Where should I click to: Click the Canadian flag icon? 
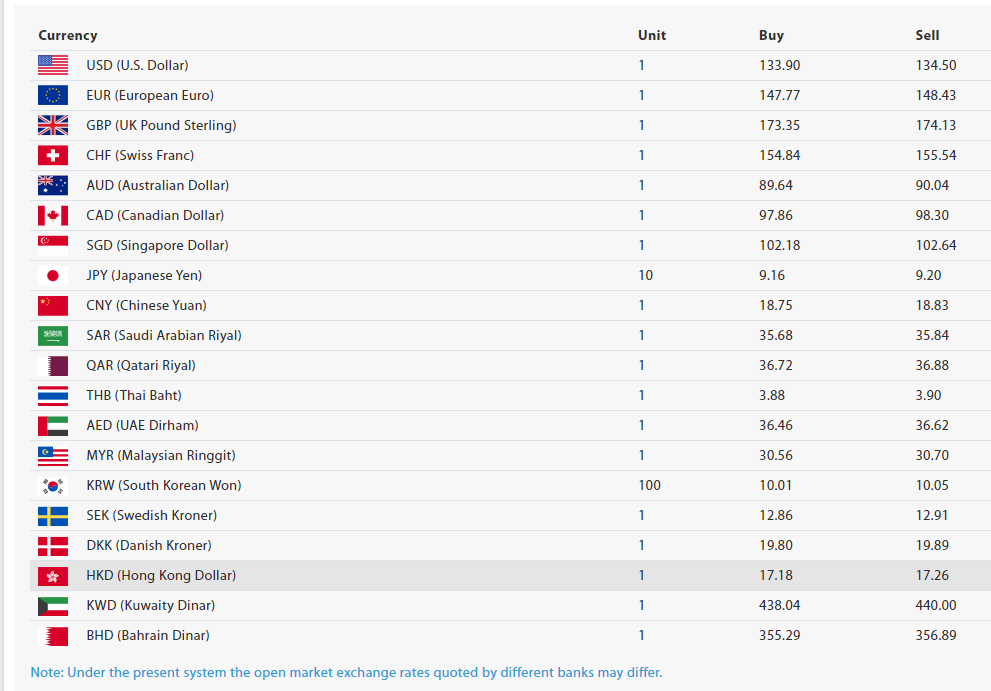[x=53, y=215]
